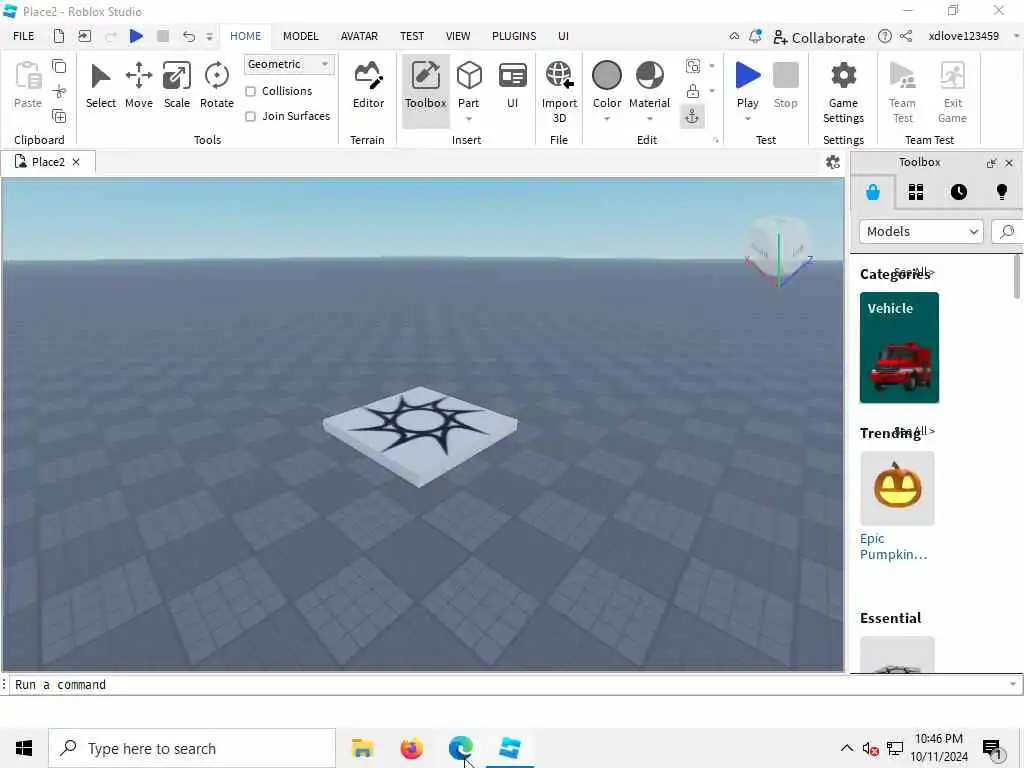
Task: Switch to the AVATAR ribbon tab
Action: tap(359, 36)
